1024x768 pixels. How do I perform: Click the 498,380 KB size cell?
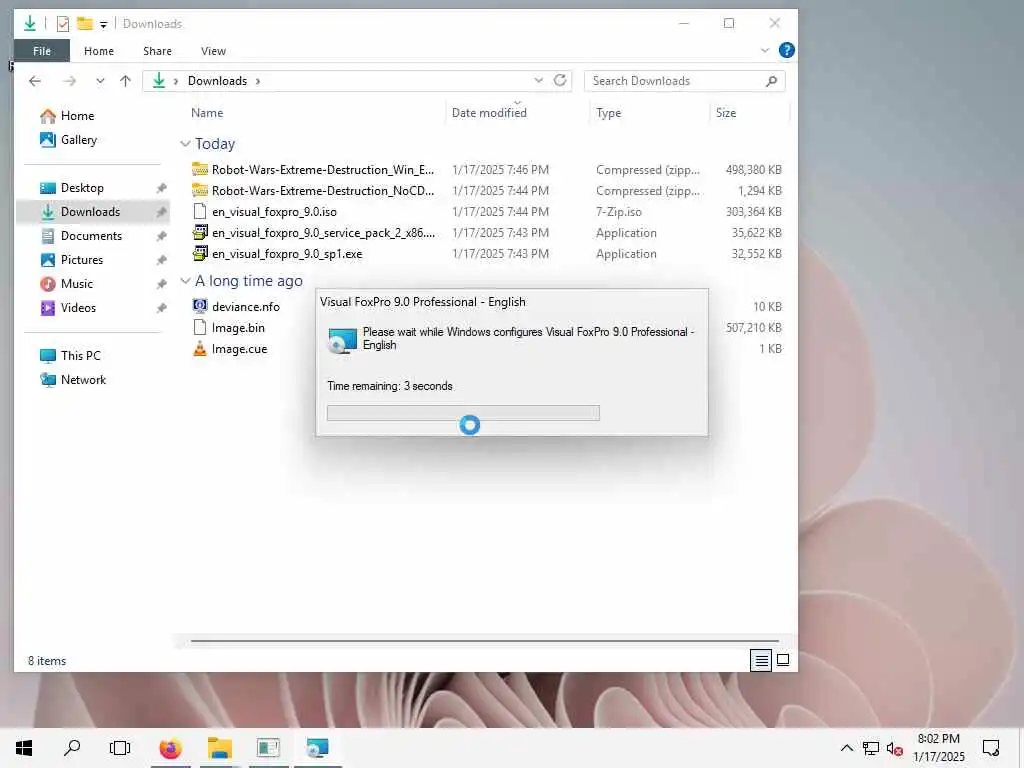click(753, 170)
